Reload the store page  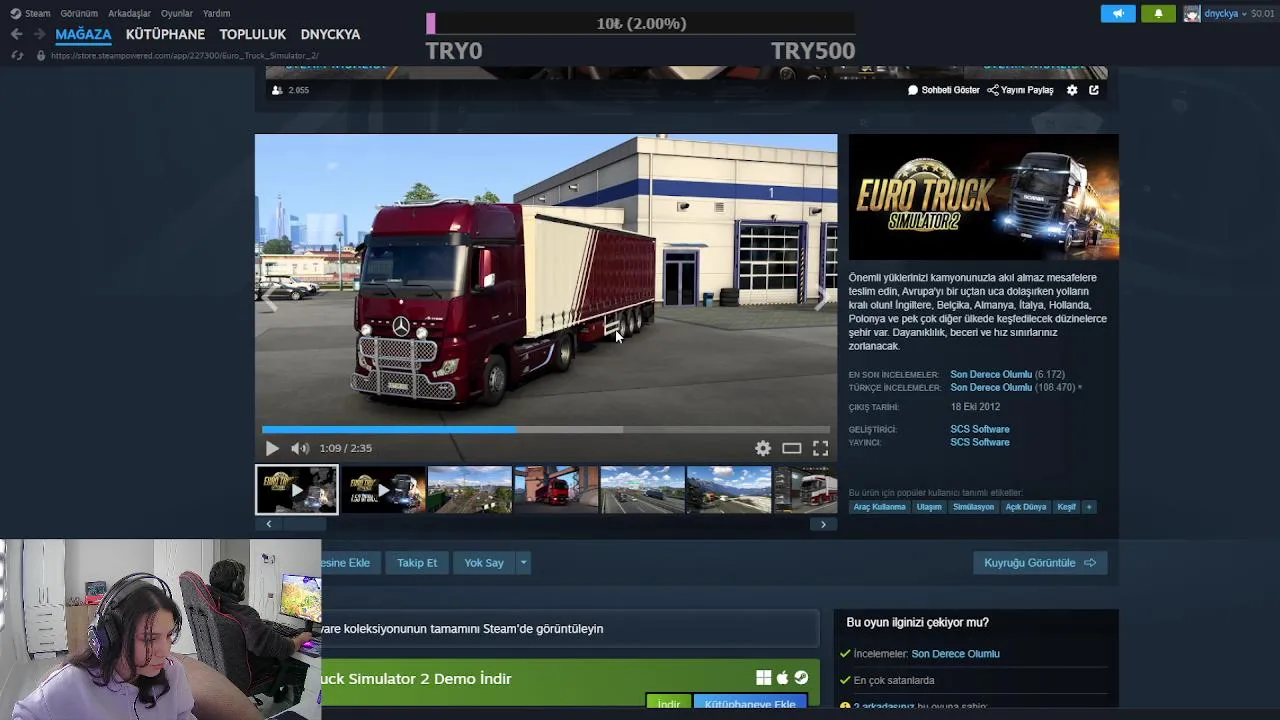[x=17, y=55]
